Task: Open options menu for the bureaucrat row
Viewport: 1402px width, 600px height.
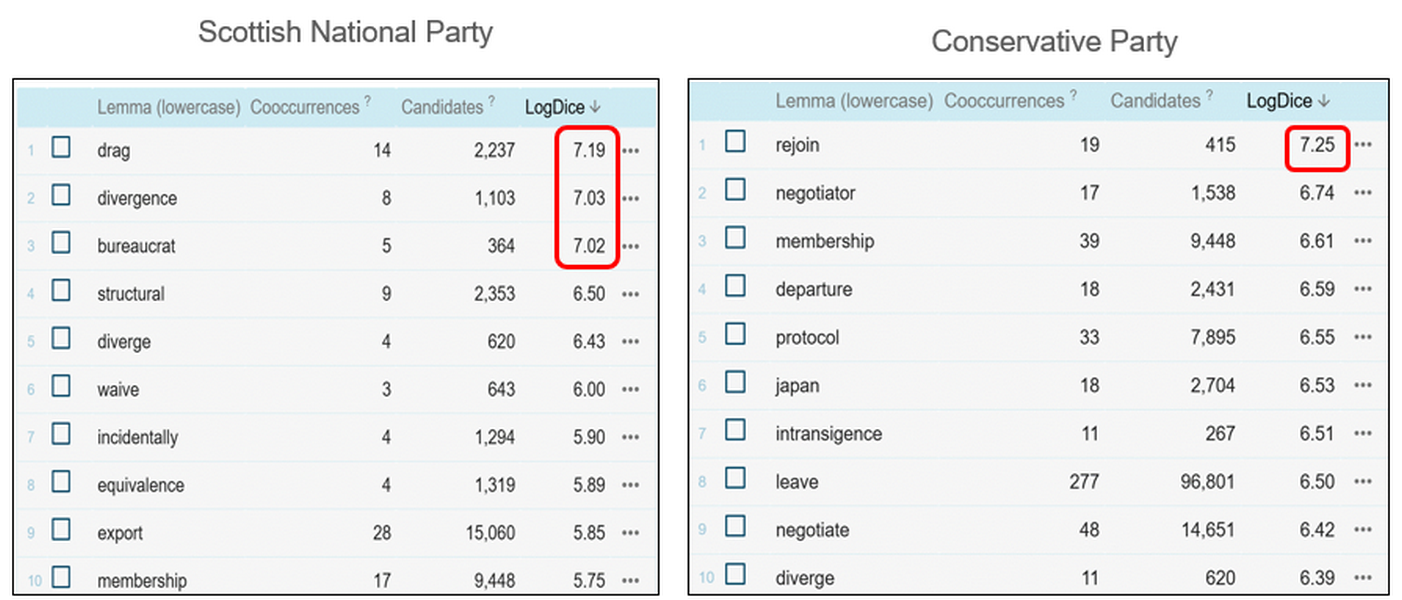Action: [631, 245]
